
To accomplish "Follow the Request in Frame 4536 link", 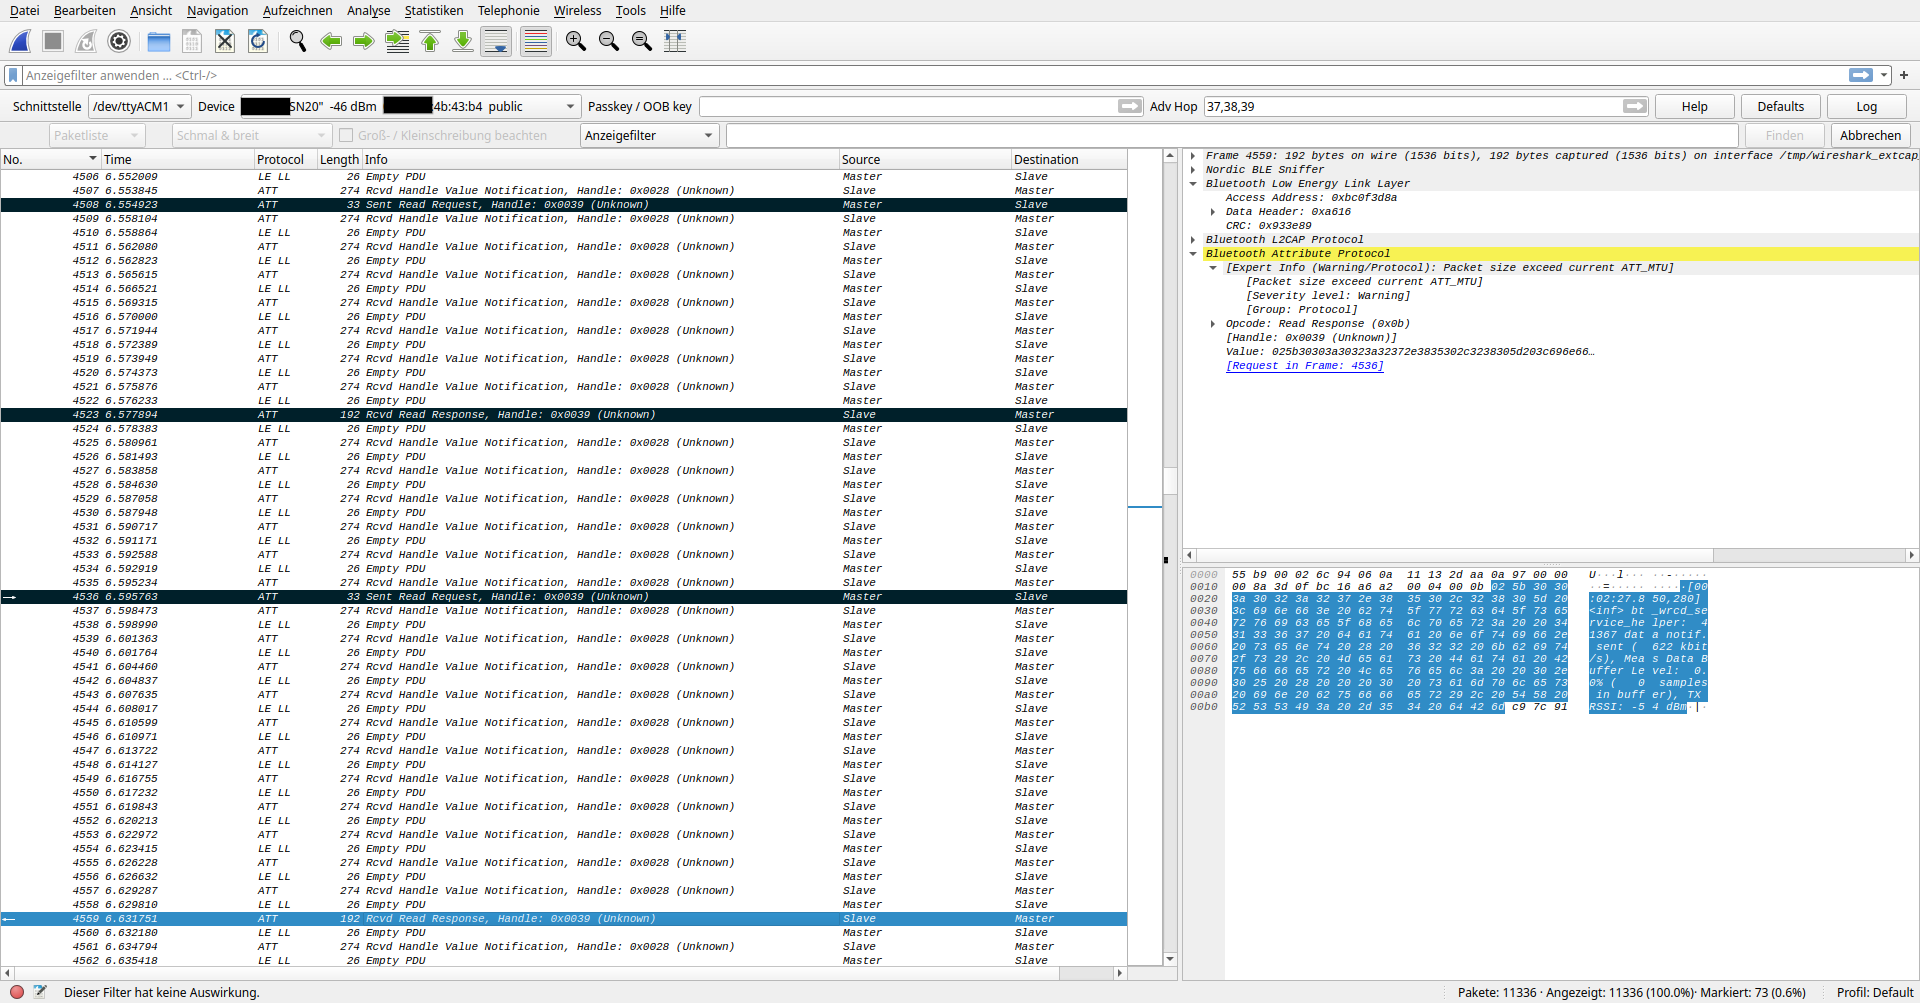I will pyautogui.click(x=1304, y=365).
